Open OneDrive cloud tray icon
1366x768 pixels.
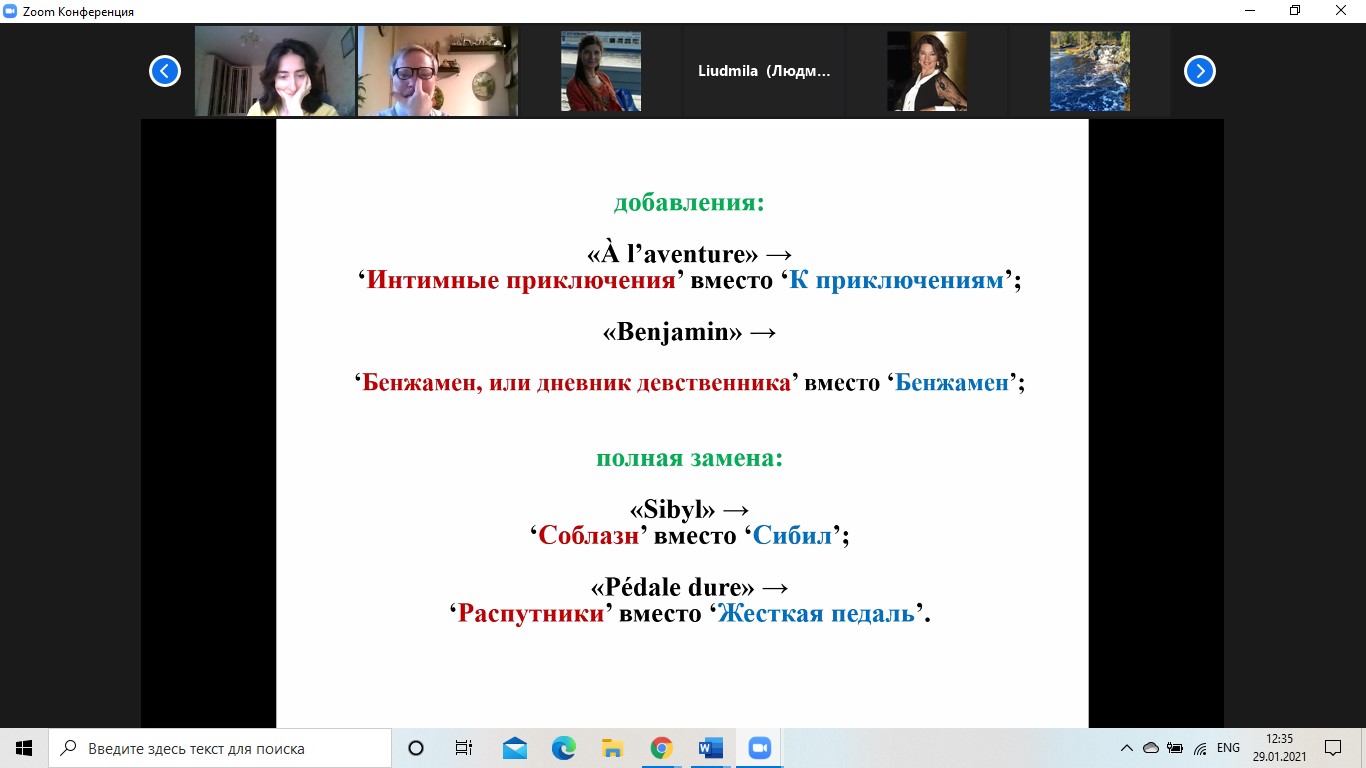[x=1151, y=748]
